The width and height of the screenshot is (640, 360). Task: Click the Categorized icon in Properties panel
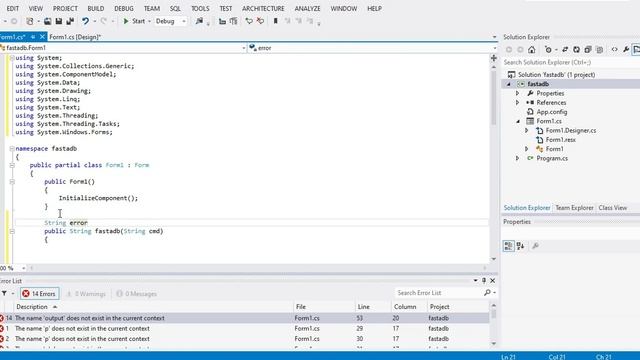pos(509,246)
